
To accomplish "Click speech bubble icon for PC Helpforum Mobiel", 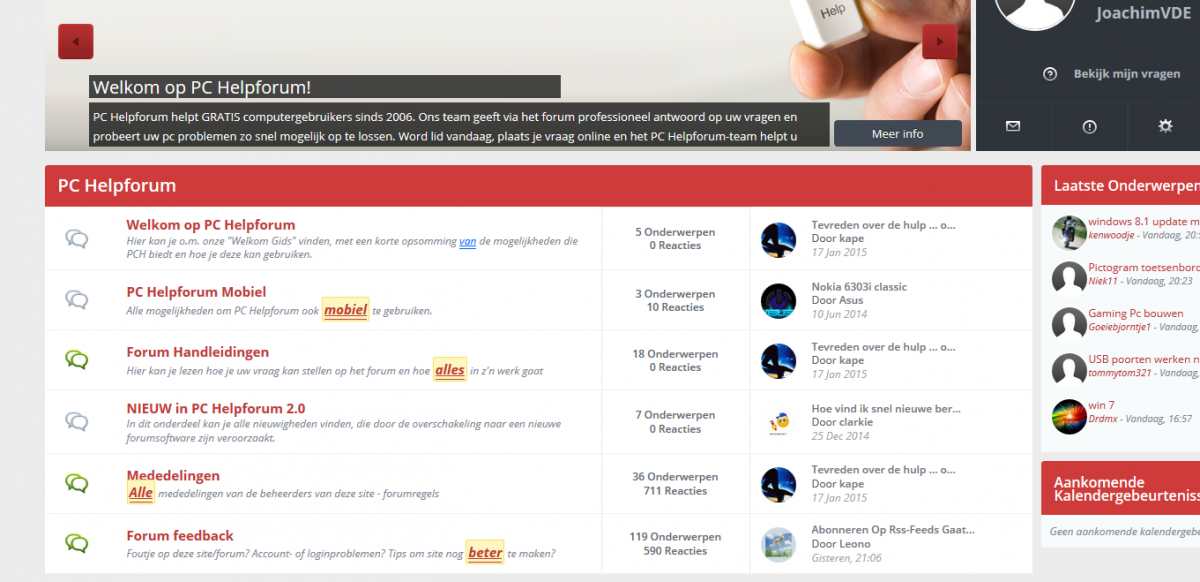I will 77,299.
